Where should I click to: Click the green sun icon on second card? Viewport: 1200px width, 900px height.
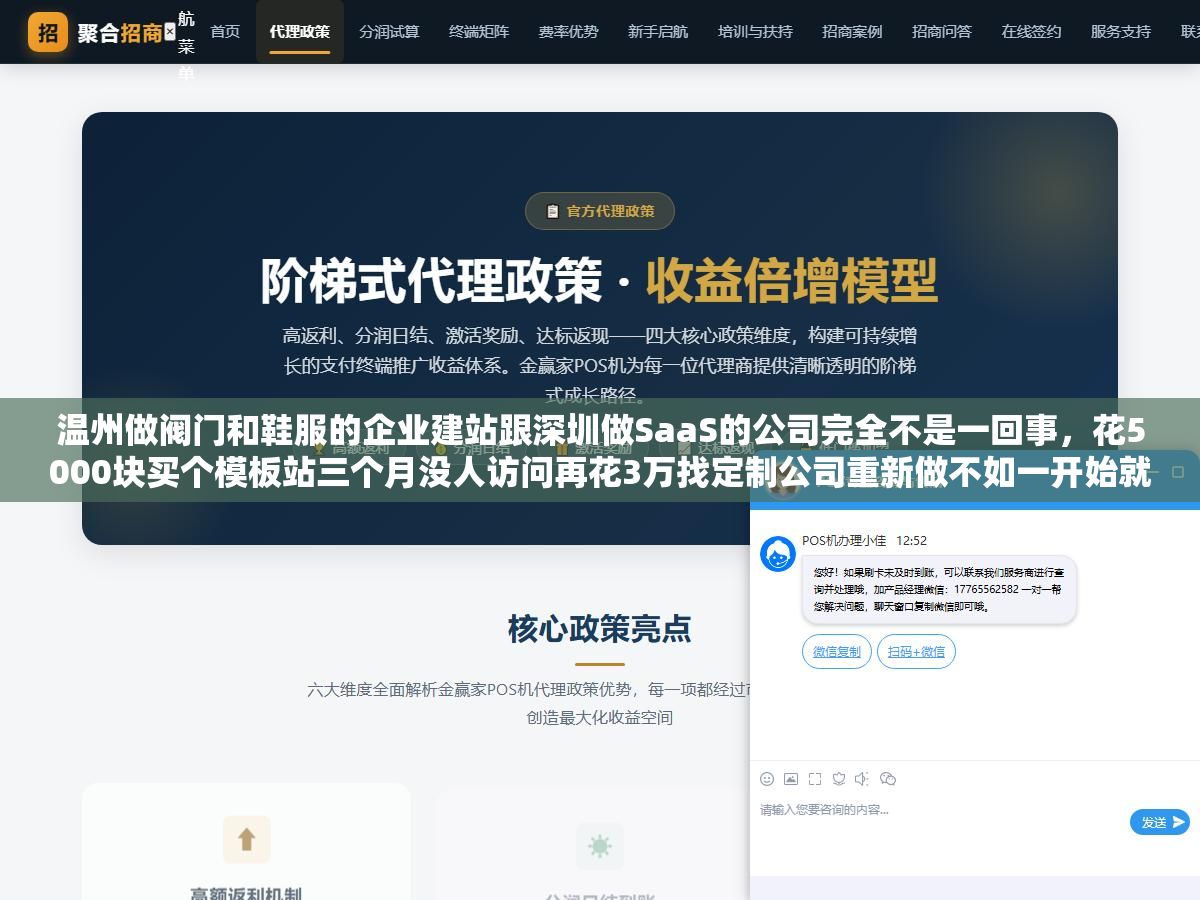[600, 846]
